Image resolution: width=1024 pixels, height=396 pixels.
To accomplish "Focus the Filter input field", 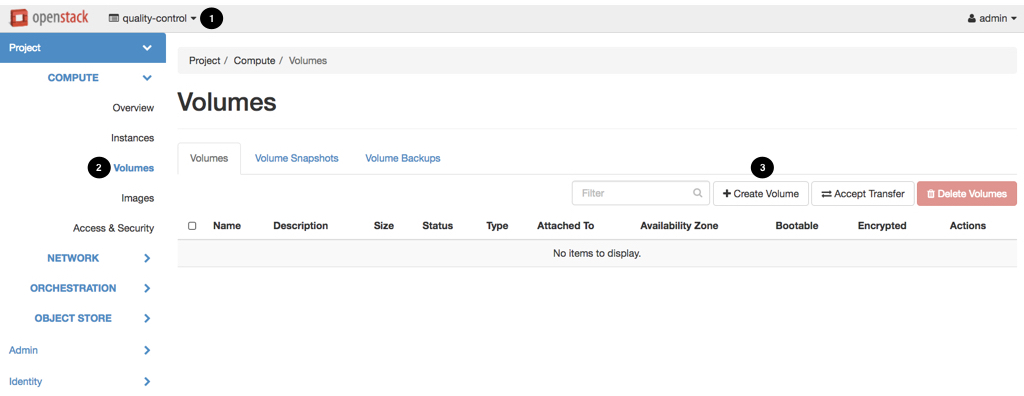I will pyautogui.click(x=640, y=194).
